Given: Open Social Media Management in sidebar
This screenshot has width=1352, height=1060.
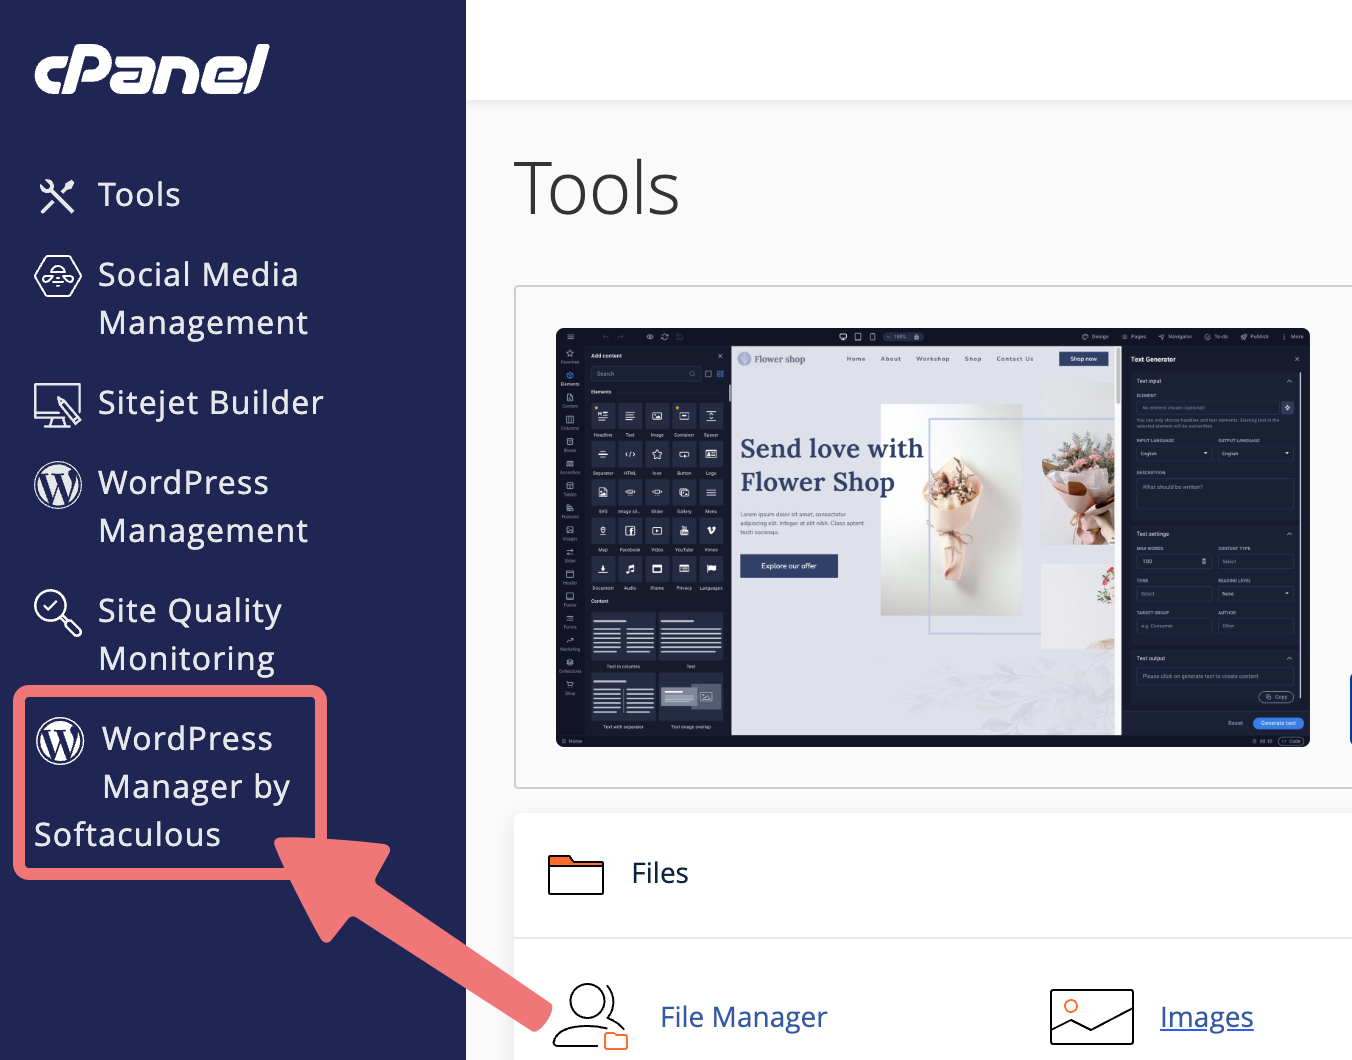Looking at the screenshot, I should tap(171, 298).
